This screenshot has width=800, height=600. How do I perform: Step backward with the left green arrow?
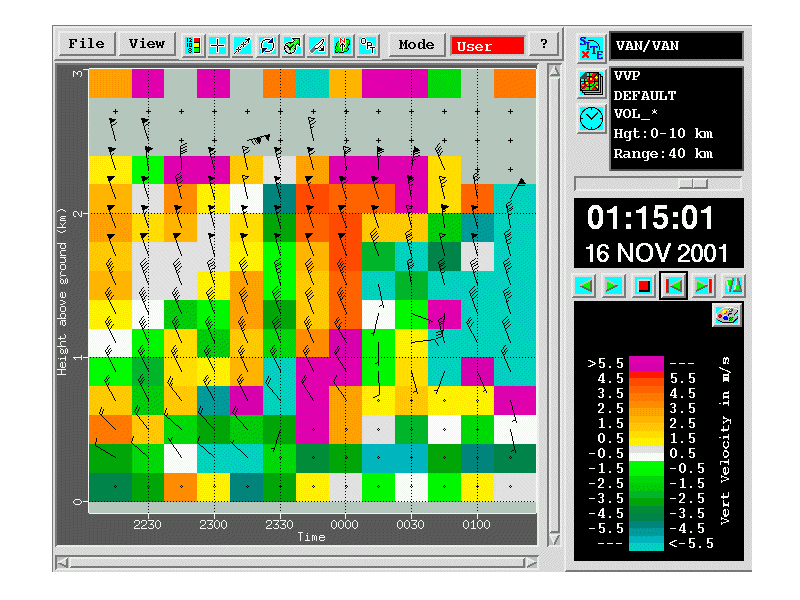click(585, 286)
